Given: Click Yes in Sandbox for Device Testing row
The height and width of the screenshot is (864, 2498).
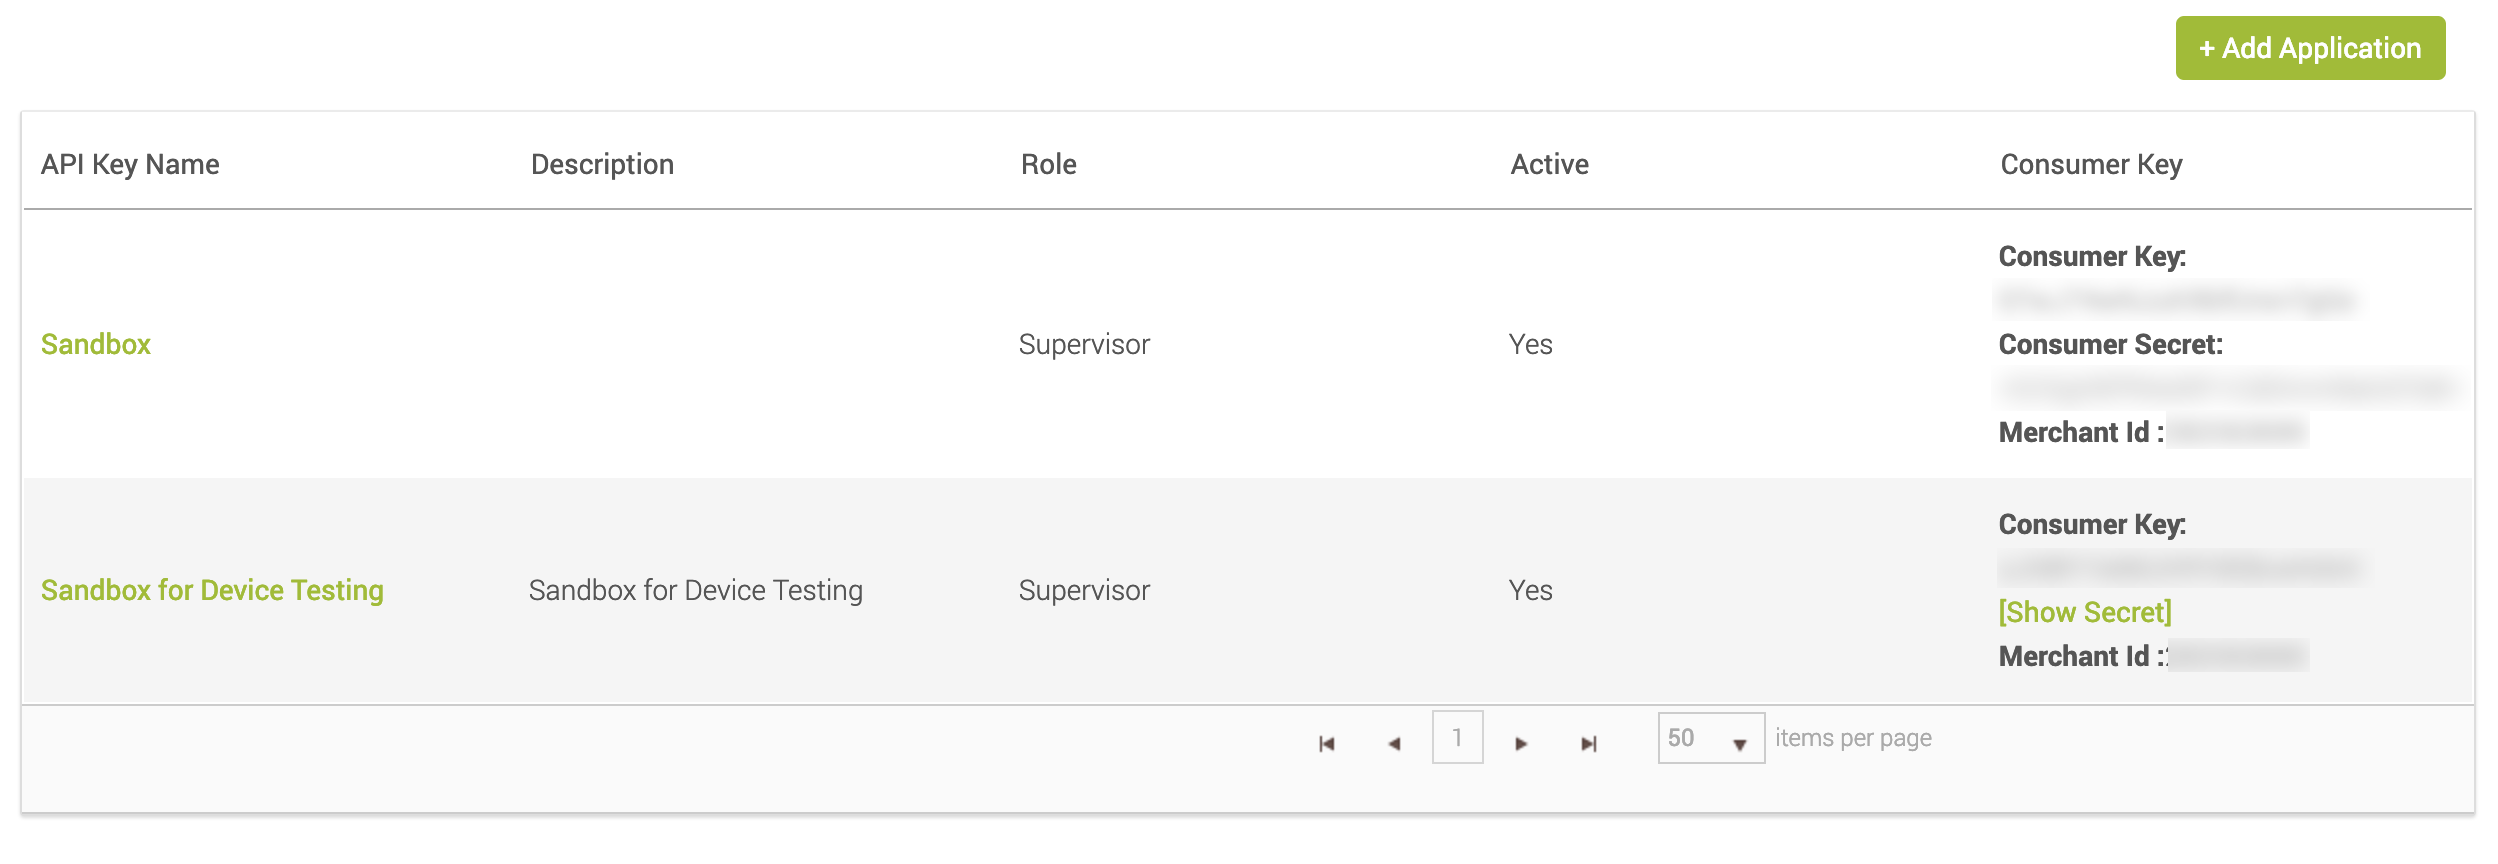Looking at the screenshot, I should click(1530, 590).
